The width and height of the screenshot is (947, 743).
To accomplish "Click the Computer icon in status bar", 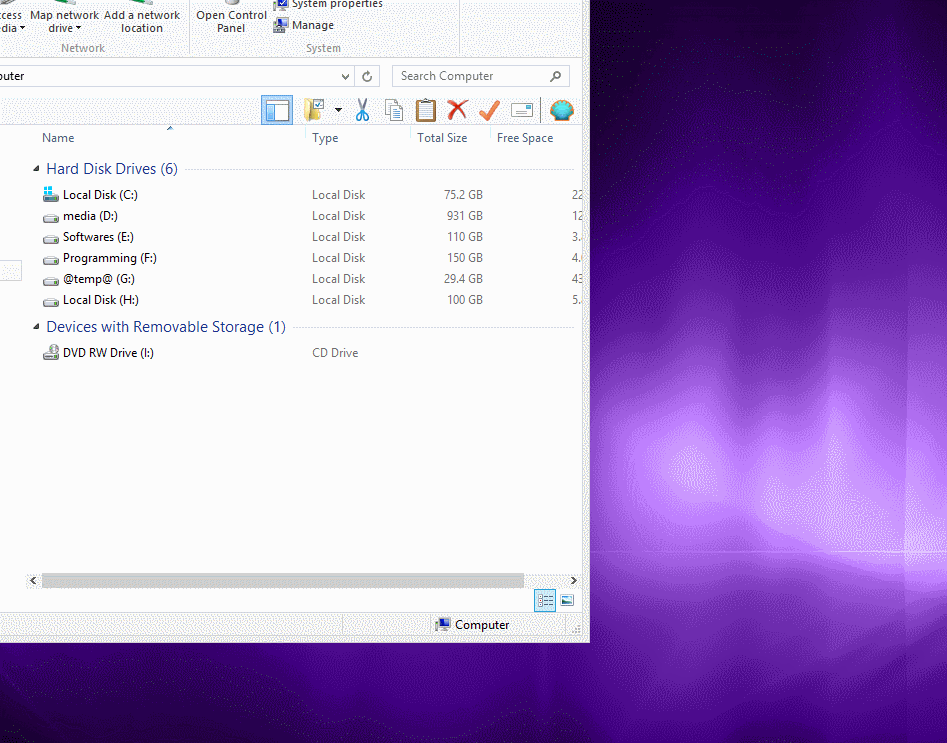I will [x=443, y=624].
